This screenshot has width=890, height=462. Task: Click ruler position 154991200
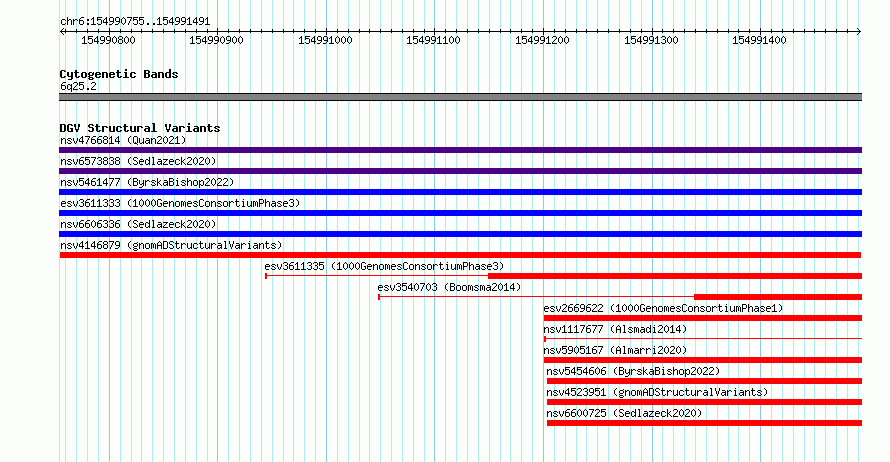point(542,40)
